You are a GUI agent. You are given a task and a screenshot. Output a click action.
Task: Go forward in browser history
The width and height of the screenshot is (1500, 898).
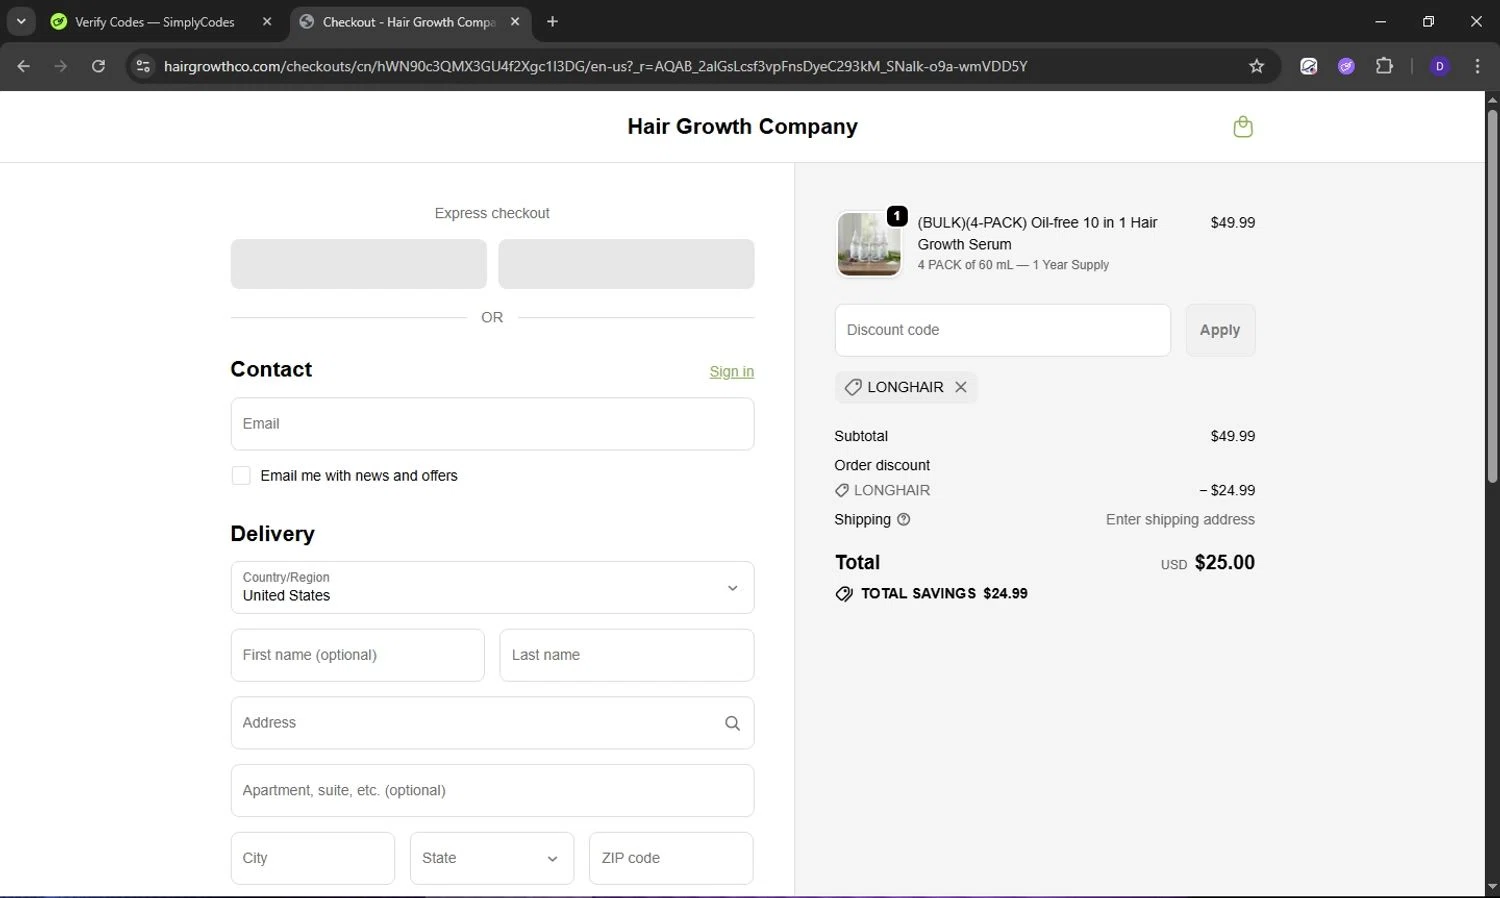pos(61,66)
